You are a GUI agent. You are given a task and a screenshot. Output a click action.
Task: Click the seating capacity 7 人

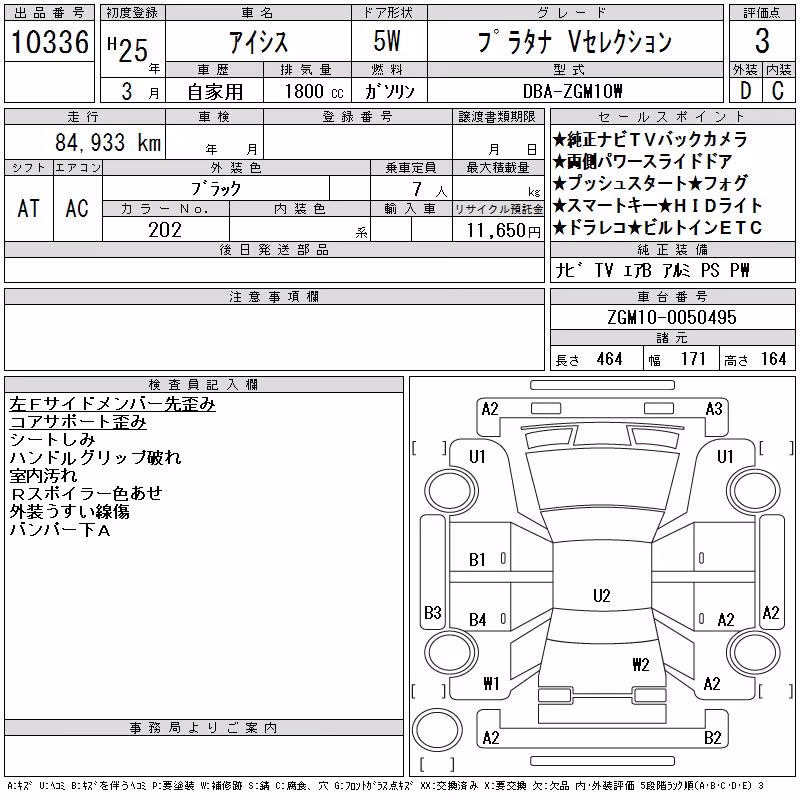click(x=430, y=190)
